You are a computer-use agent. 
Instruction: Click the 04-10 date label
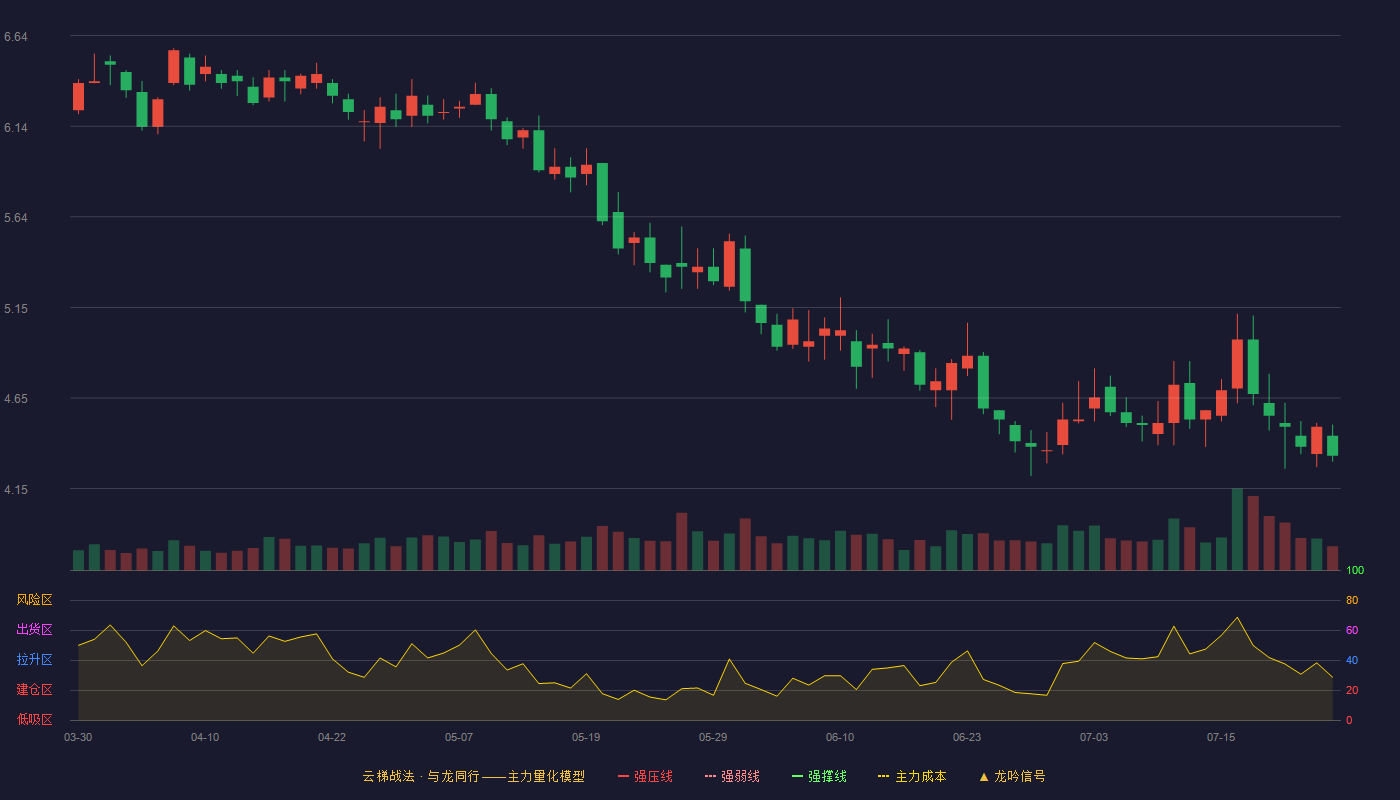point(205,737)
